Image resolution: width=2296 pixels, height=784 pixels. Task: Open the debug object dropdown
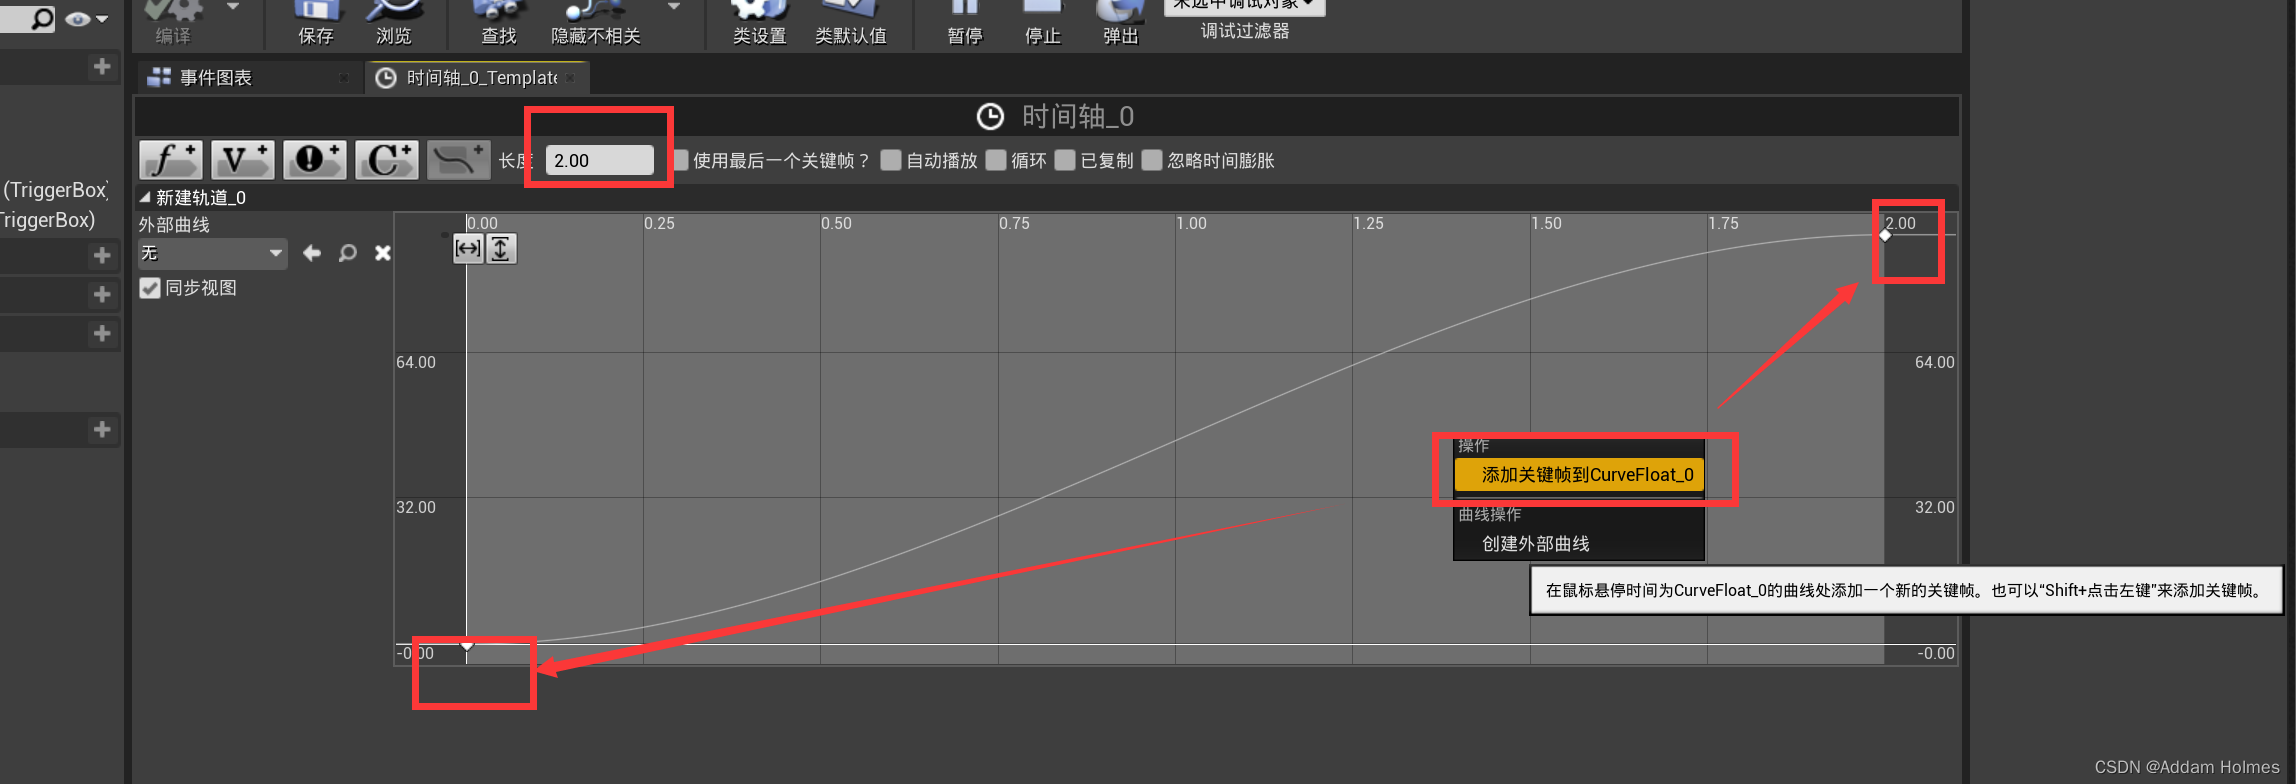tap(1245, 6)
